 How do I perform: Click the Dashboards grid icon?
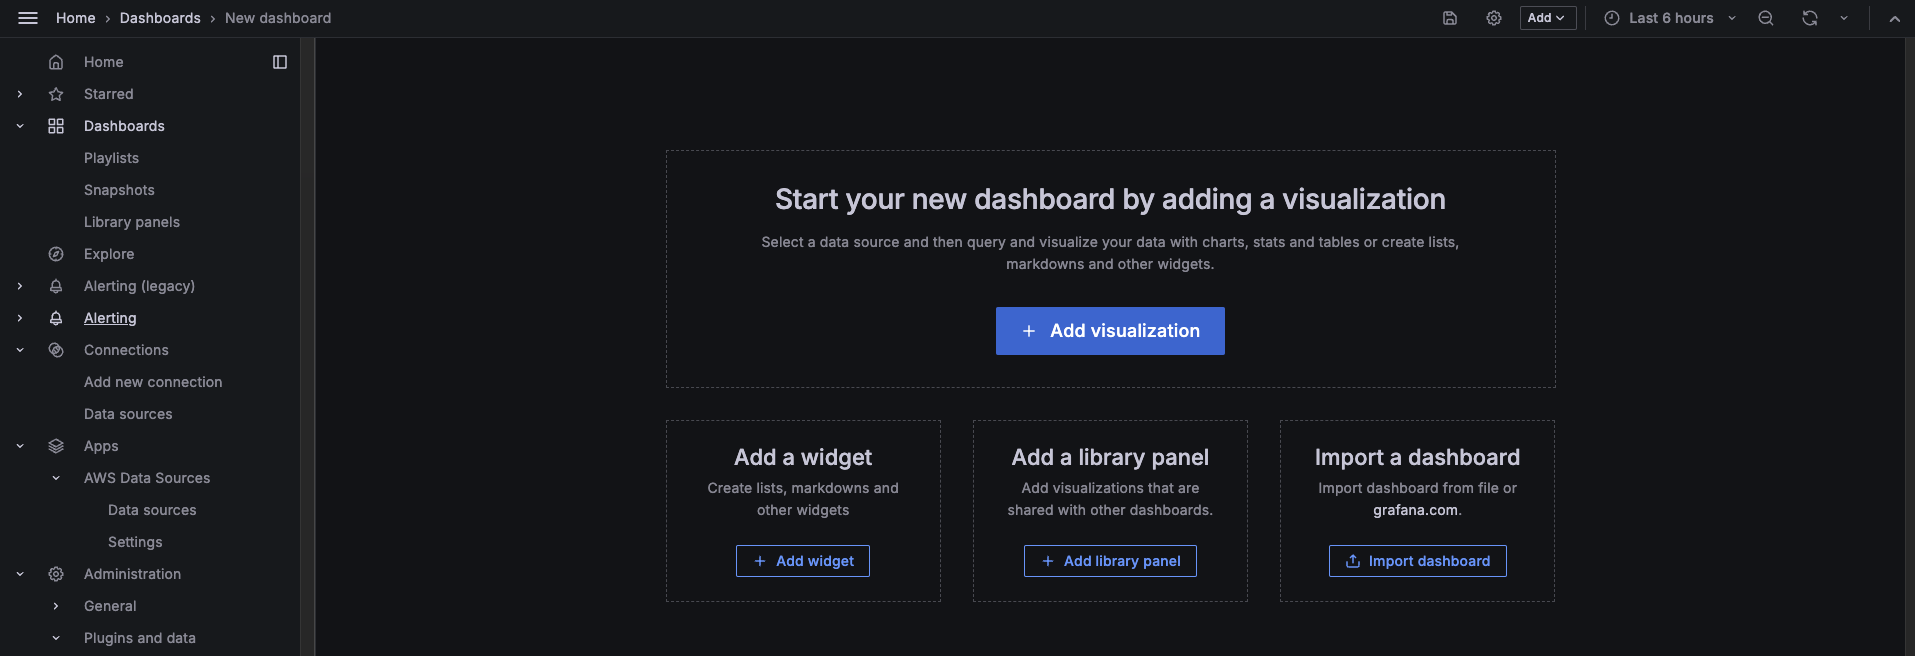click(56, 126)
